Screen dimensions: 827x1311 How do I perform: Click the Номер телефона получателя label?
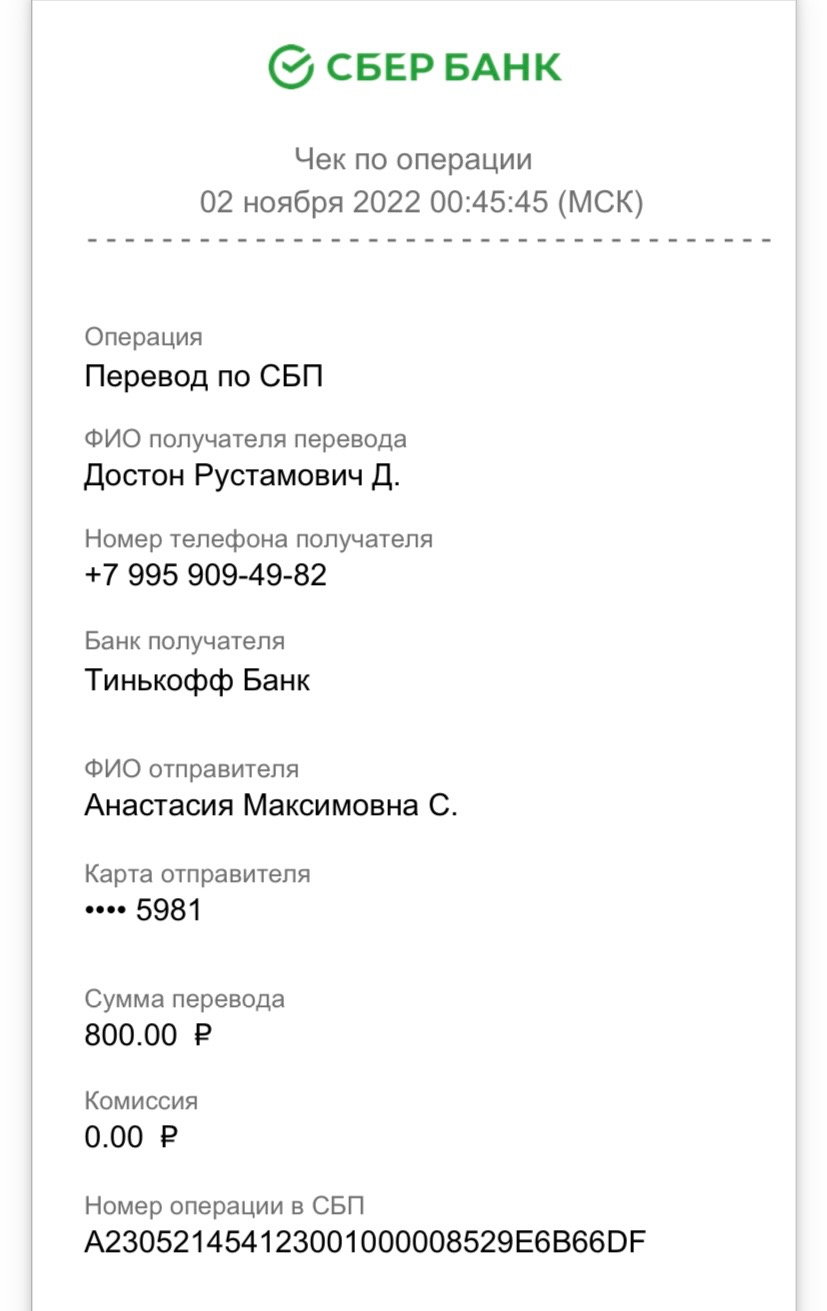pos(259,539)
